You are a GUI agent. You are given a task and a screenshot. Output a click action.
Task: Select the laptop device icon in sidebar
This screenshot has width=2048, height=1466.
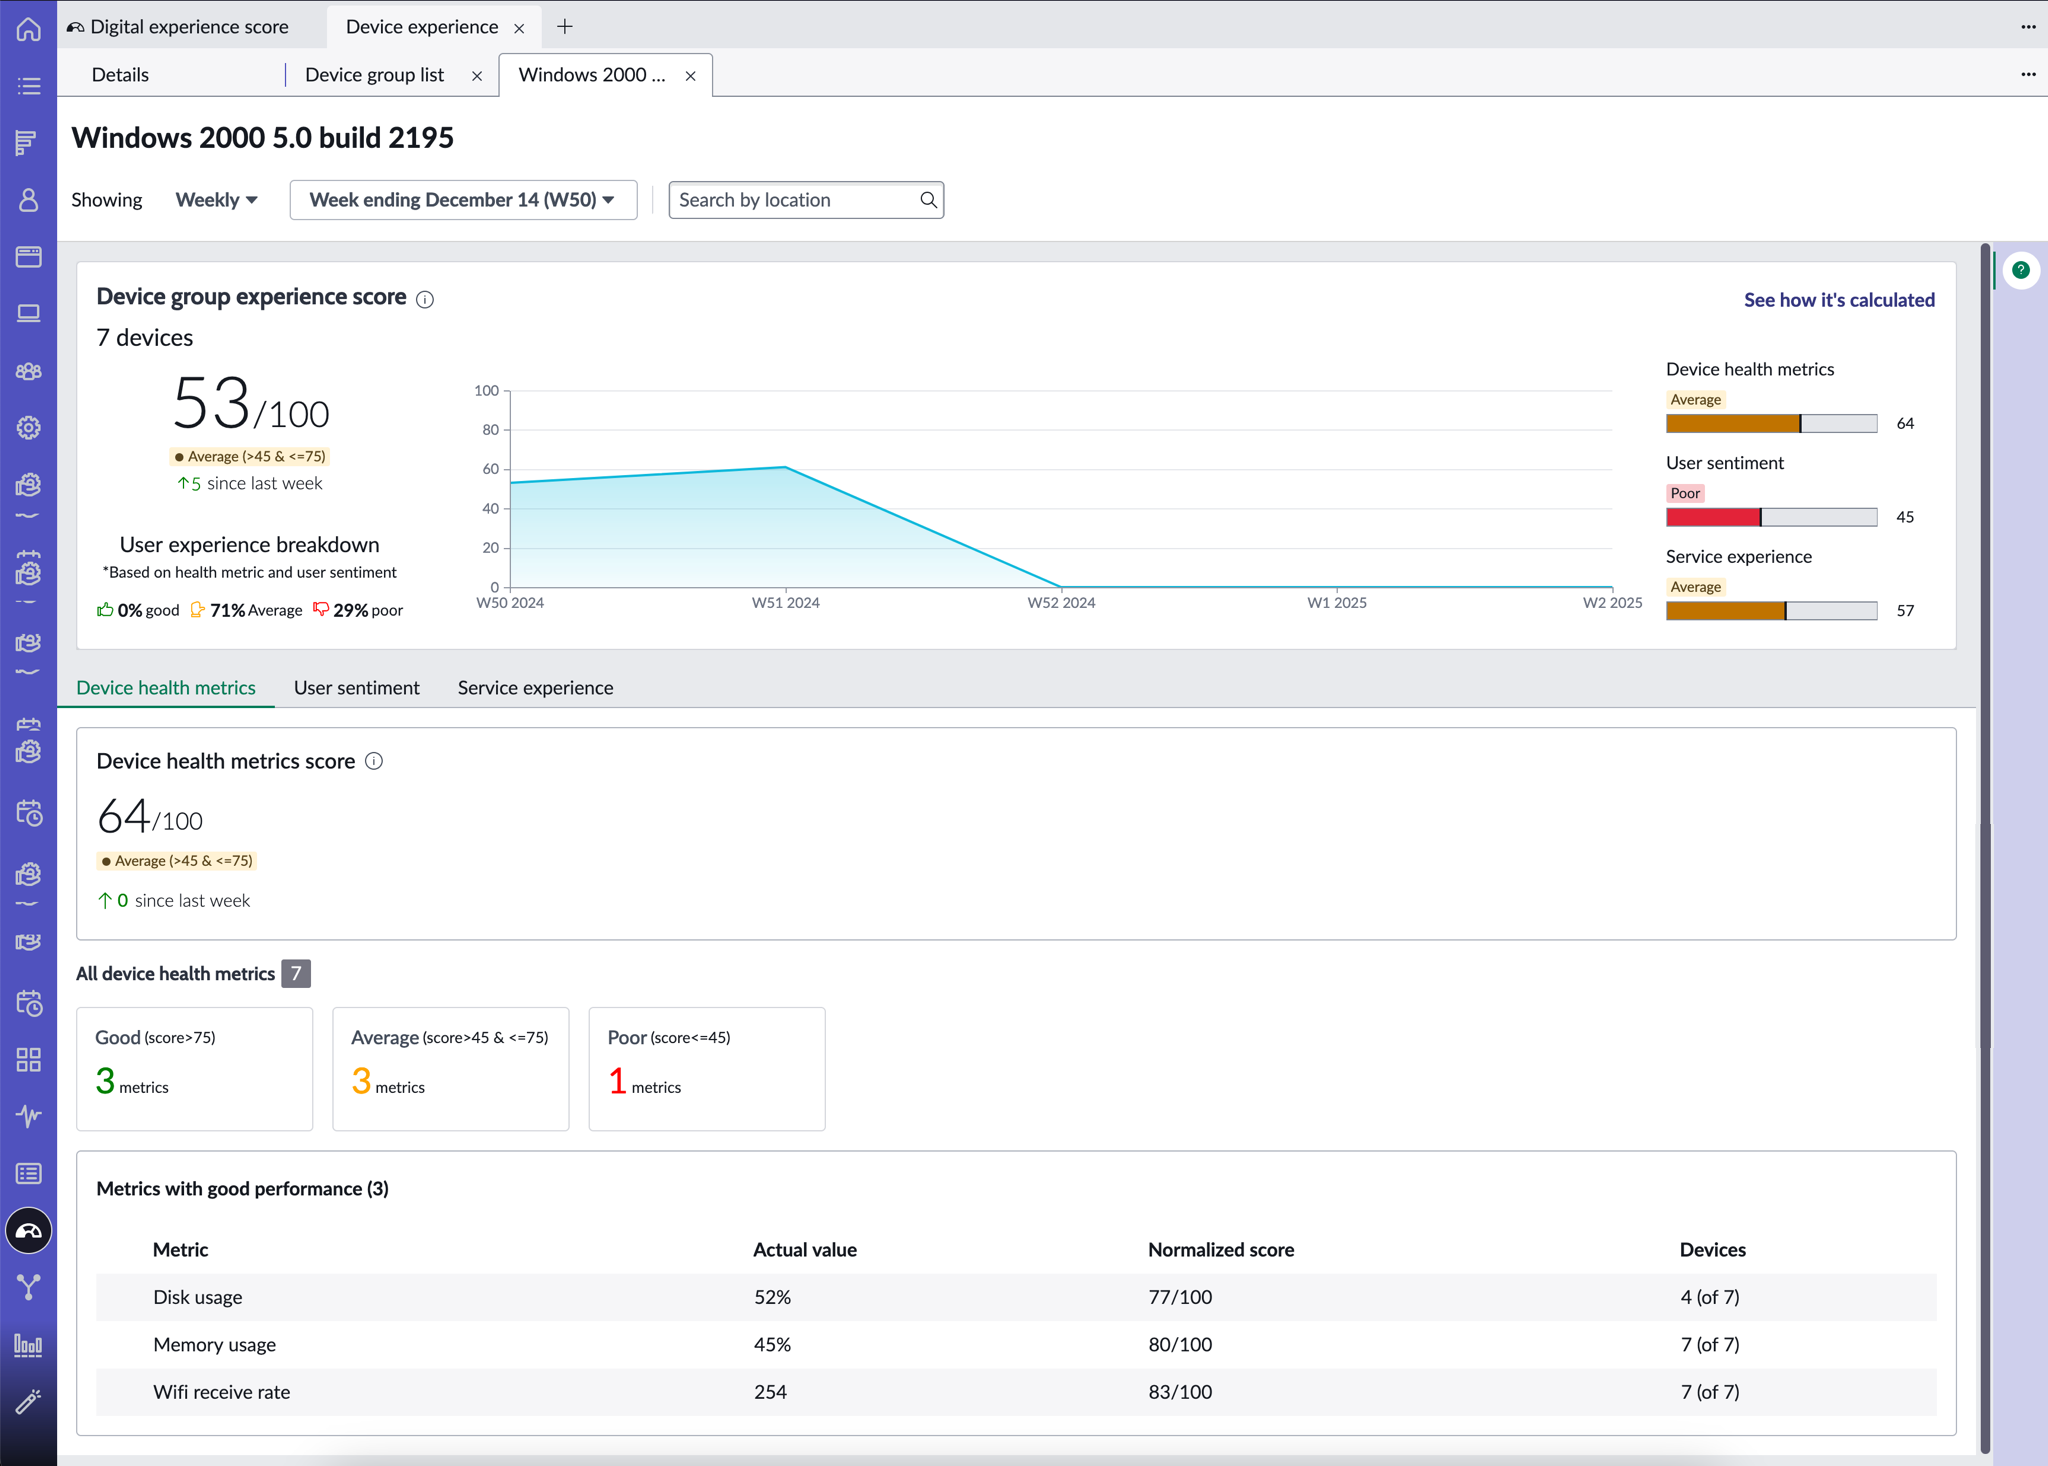pos(28,314)
